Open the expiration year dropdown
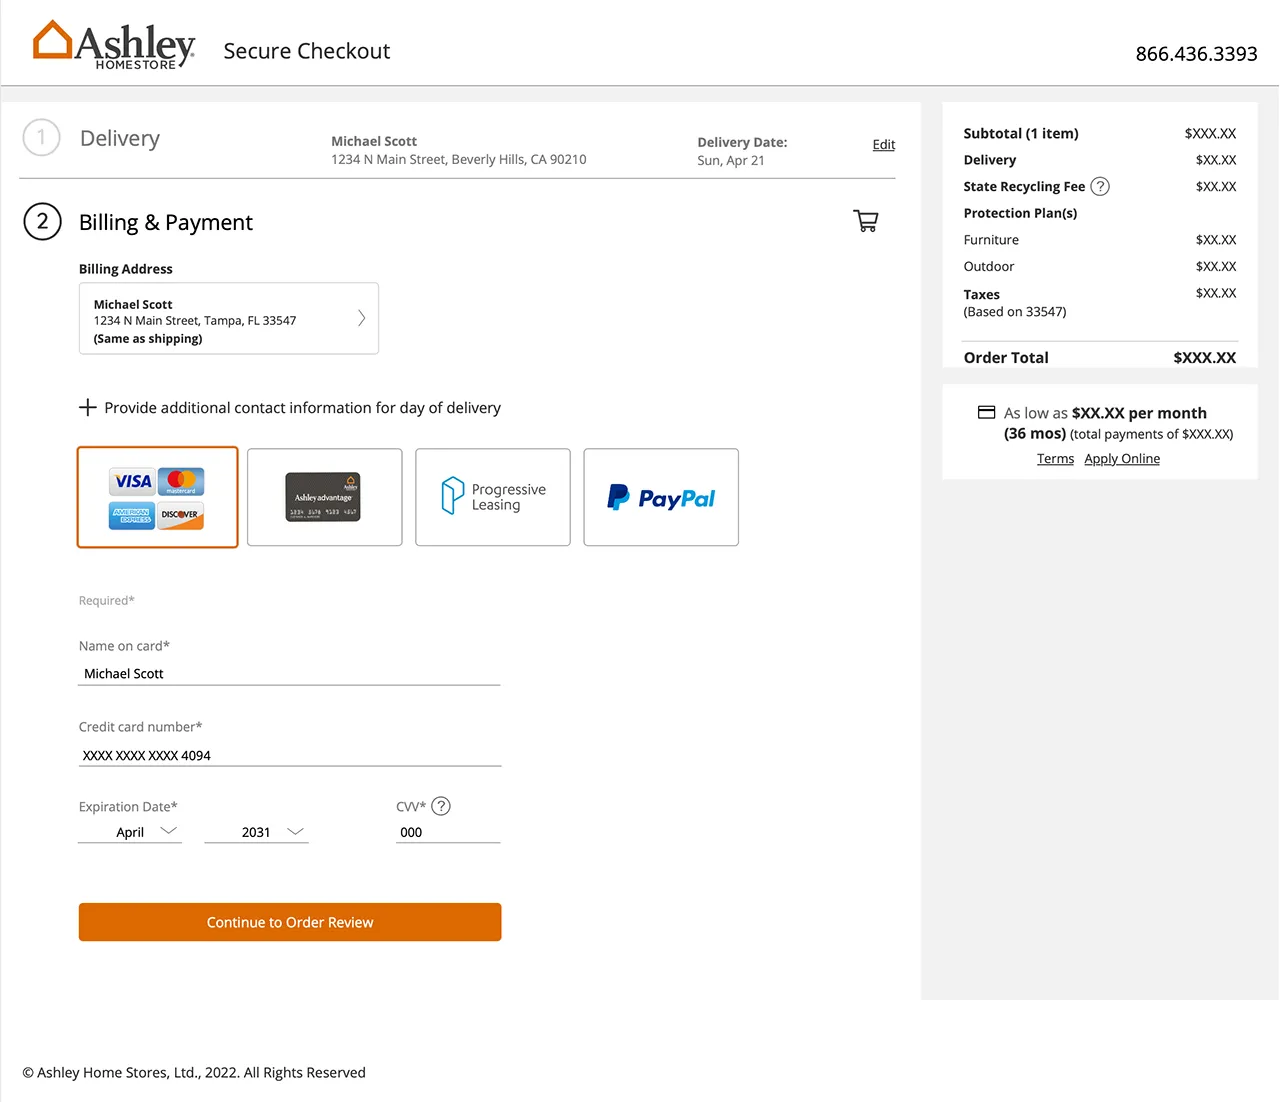Viewport: 1280px width, 1102px height. (256, 832)
